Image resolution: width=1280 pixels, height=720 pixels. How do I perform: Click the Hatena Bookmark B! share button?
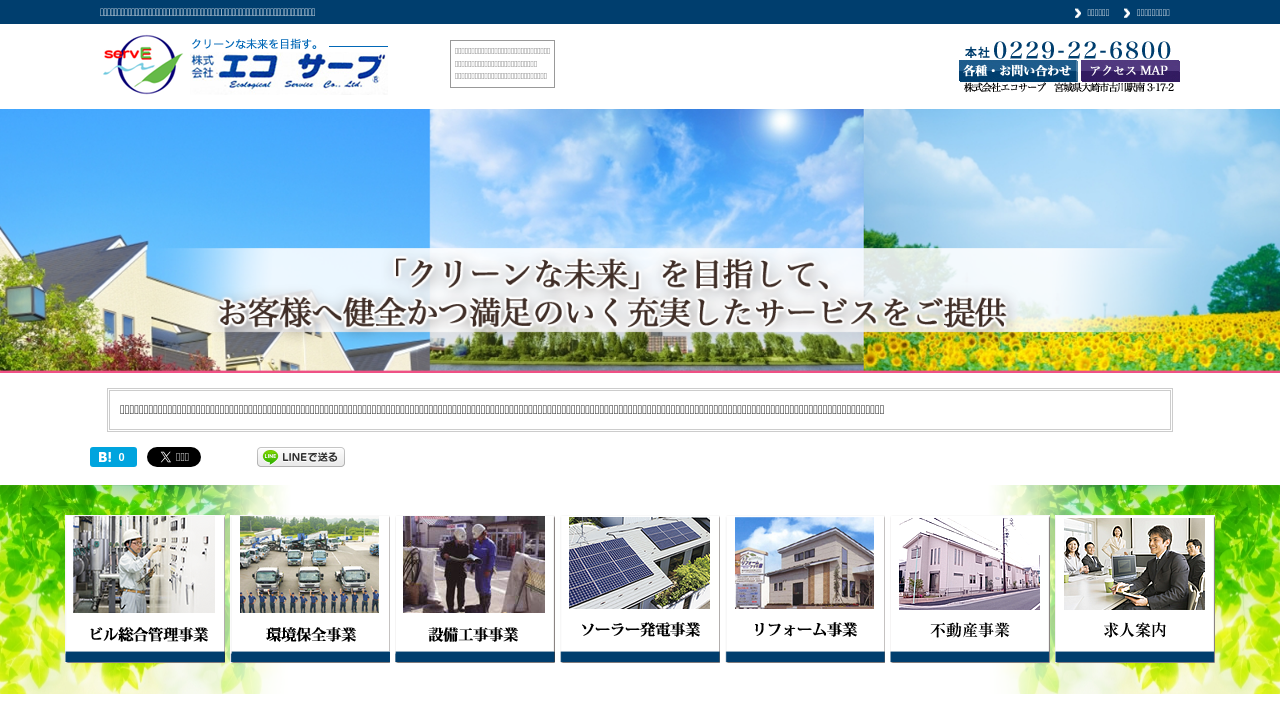click(113, 457)
